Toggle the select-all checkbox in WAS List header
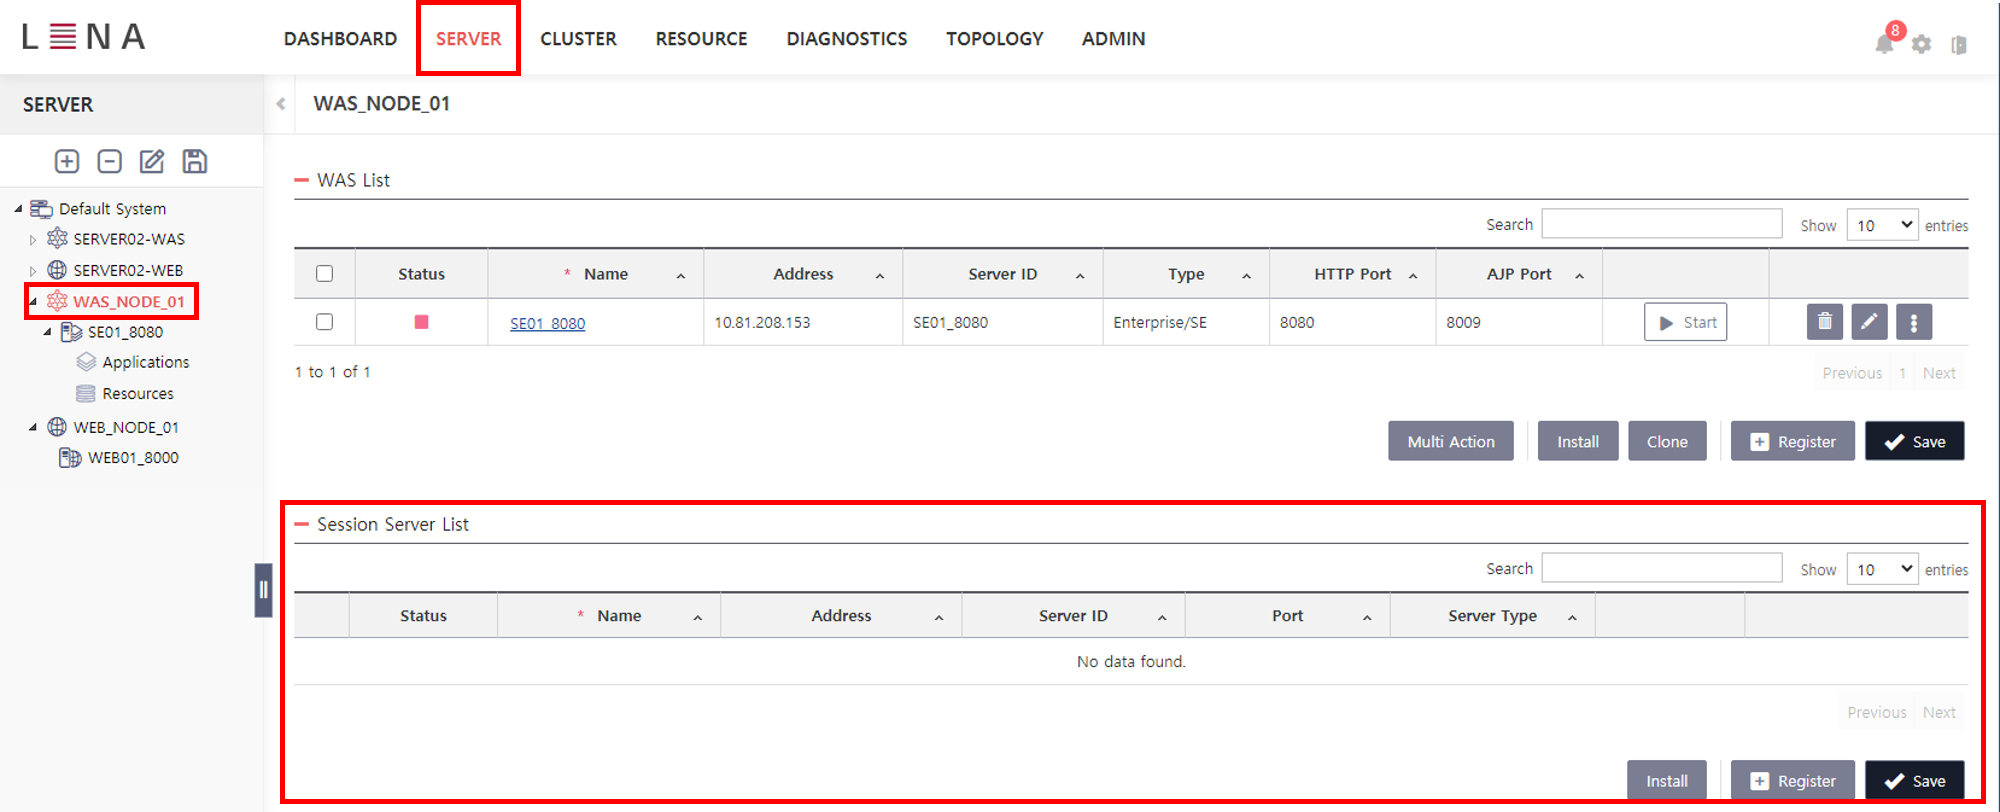 (324, 274)
